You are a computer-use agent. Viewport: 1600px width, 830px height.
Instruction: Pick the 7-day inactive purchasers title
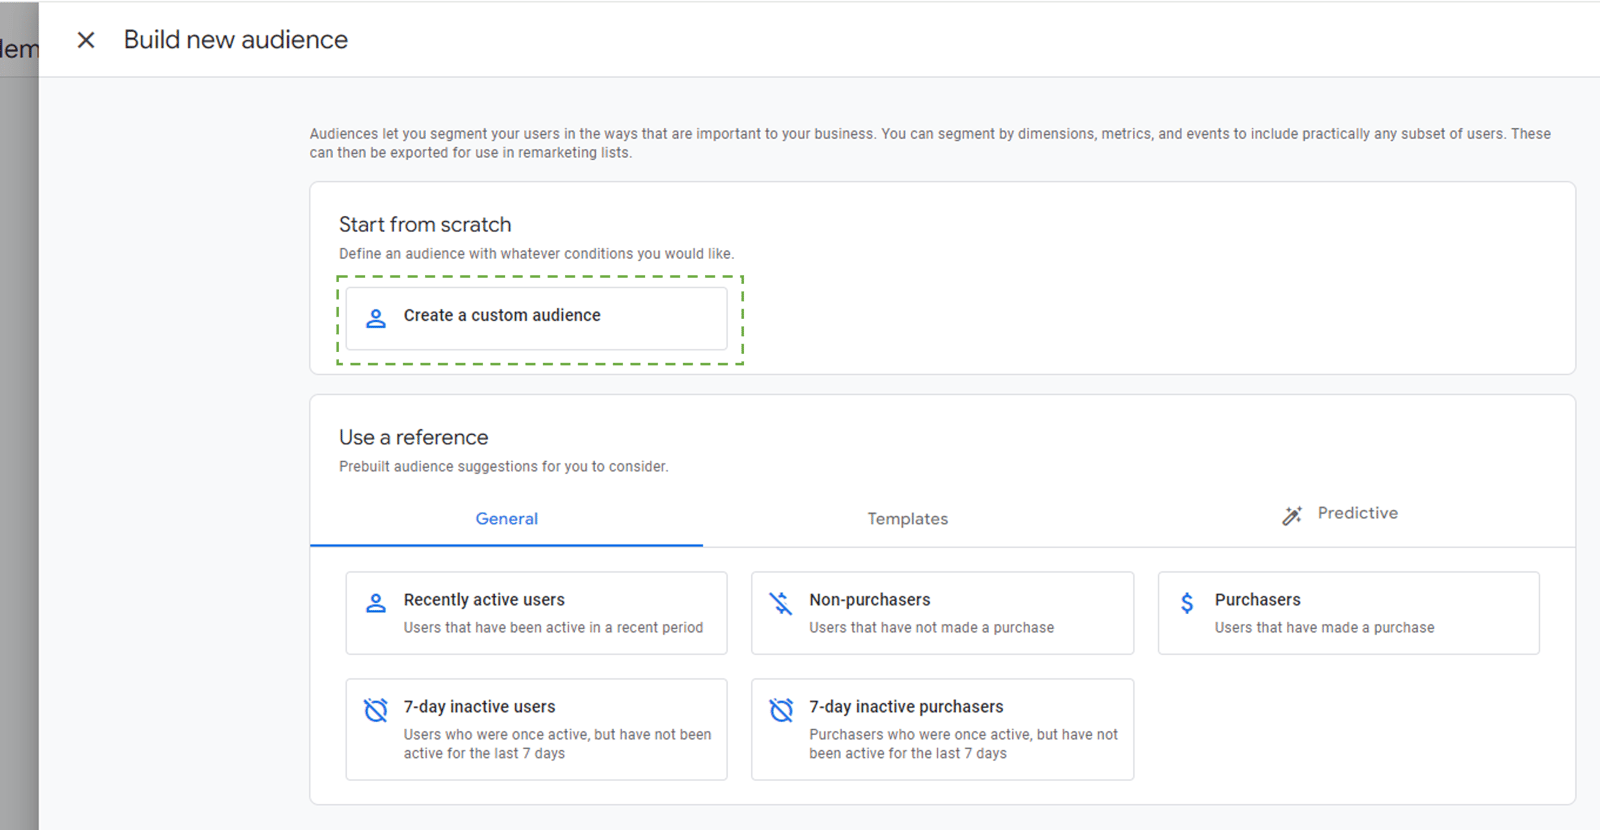pyautogui.click(x=906, y=707)
